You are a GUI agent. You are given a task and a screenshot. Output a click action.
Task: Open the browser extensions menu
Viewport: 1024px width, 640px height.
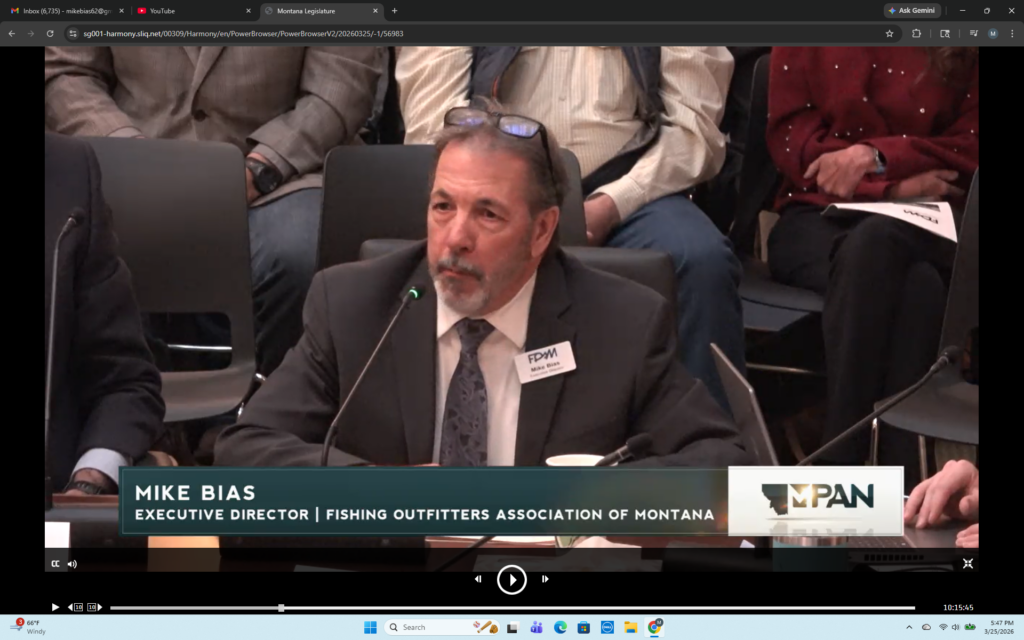click(917, 33)
